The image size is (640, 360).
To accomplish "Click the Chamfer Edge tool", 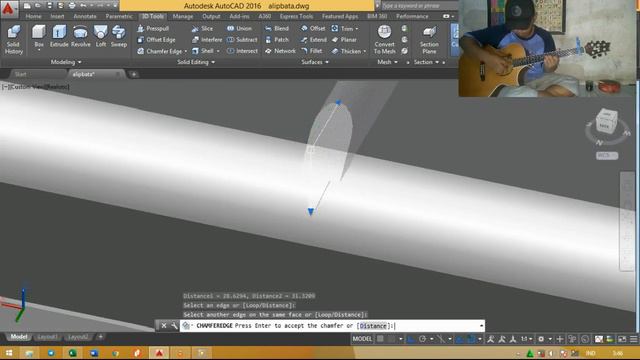I will click(x=160, y=51).
